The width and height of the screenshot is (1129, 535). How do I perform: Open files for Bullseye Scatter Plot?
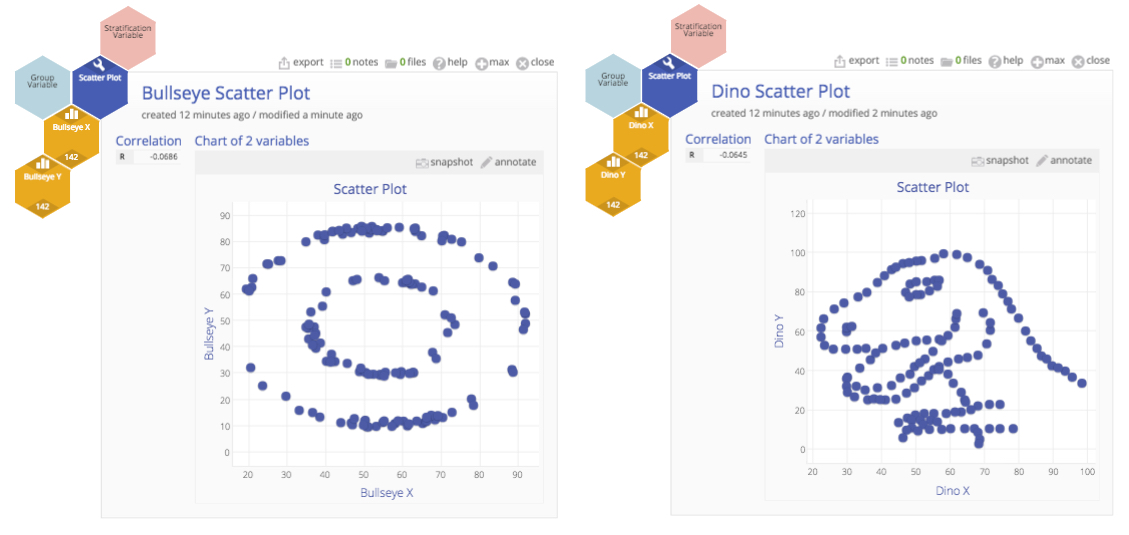(x=405, y=63)
